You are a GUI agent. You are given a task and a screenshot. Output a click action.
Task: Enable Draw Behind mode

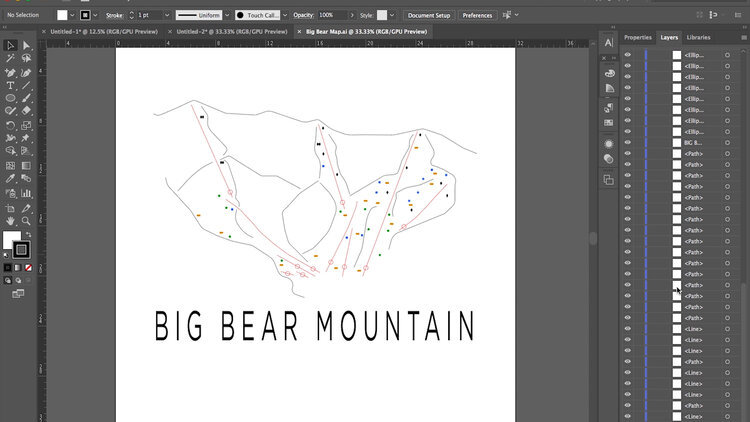point(18,280)
